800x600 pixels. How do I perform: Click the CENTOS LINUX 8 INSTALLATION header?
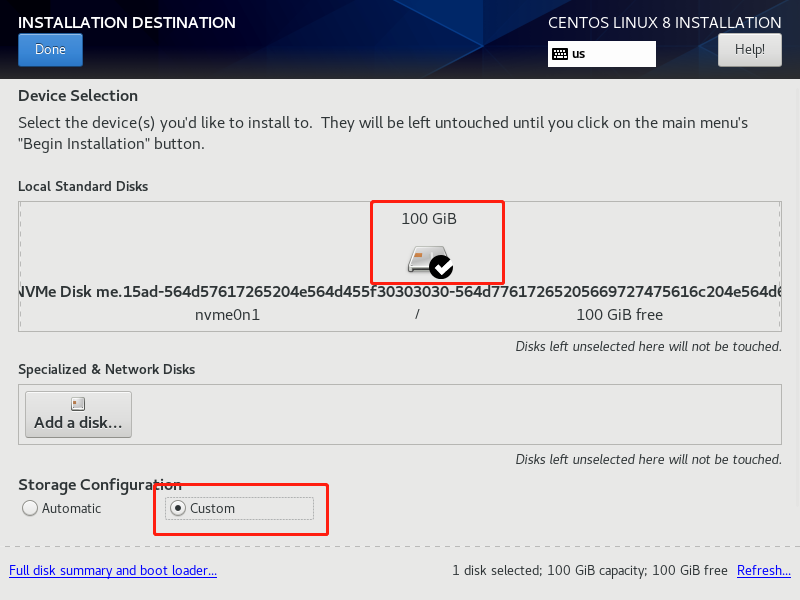pos(664,22)
